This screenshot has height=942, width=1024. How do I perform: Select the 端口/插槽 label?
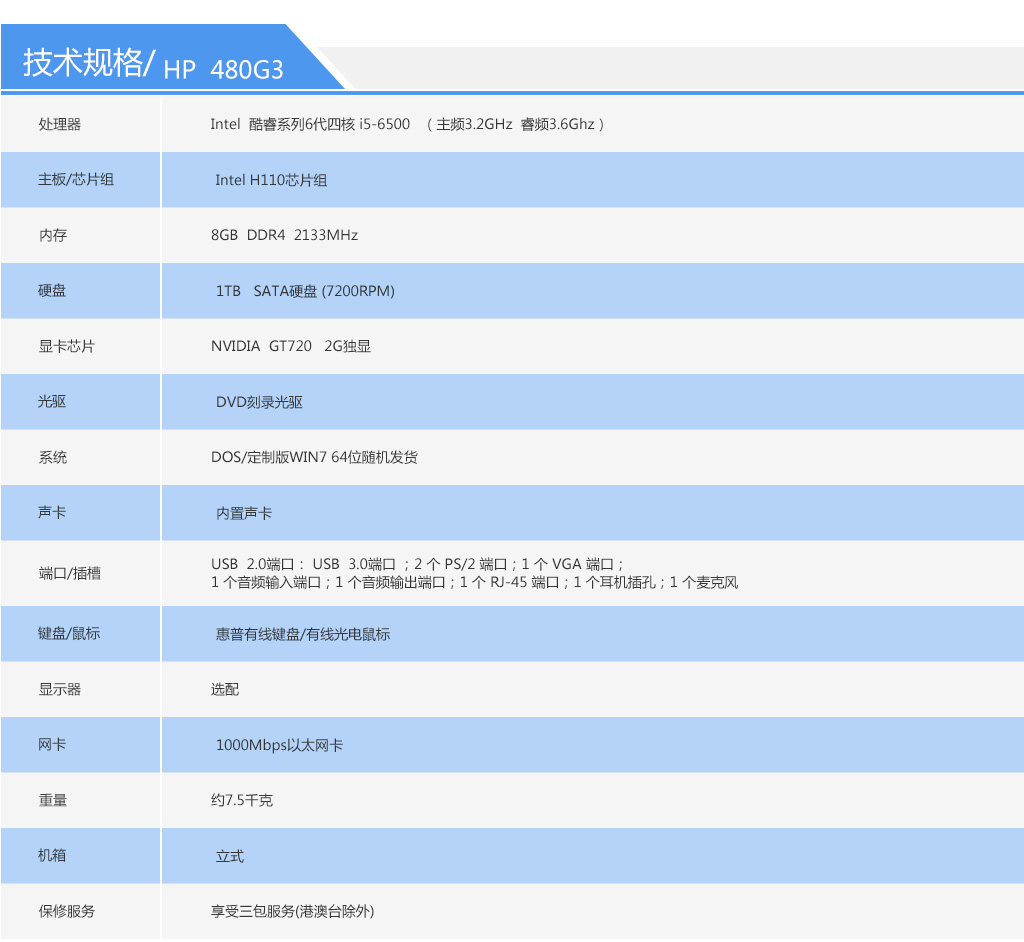coord(70,574)
